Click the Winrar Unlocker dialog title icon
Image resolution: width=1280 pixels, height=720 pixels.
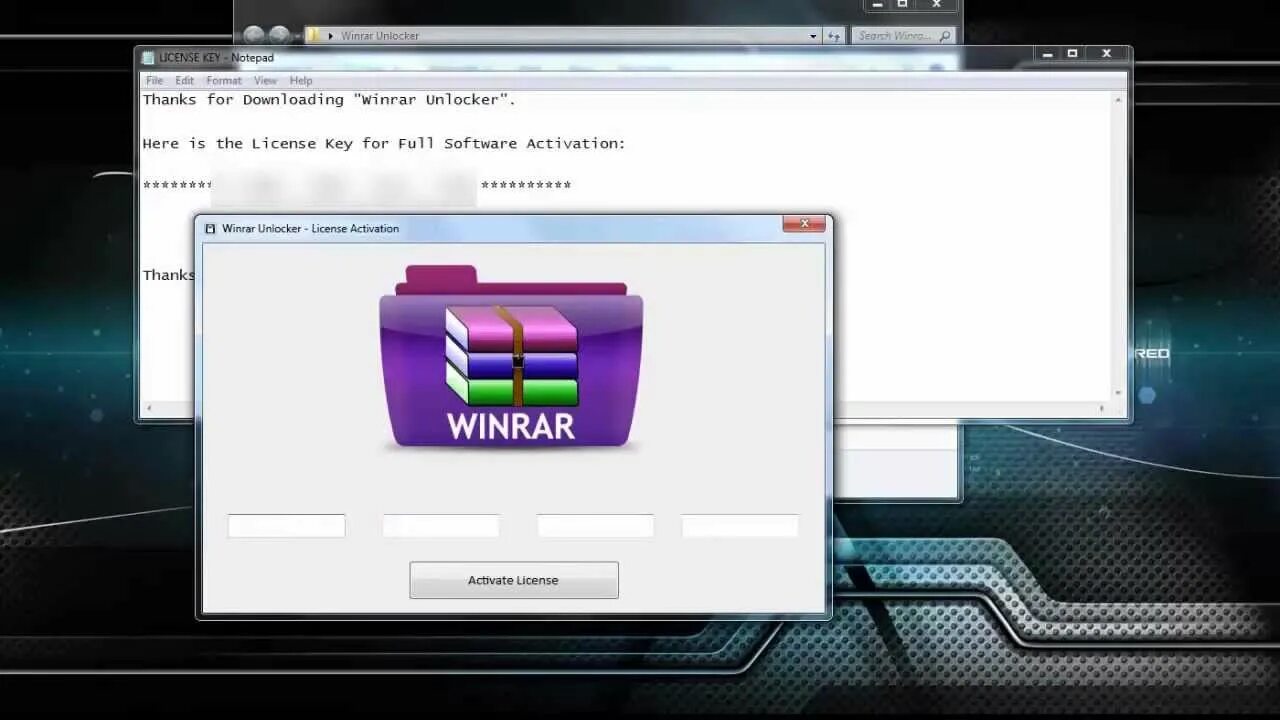pyautogui.click(x=210, y=228)
